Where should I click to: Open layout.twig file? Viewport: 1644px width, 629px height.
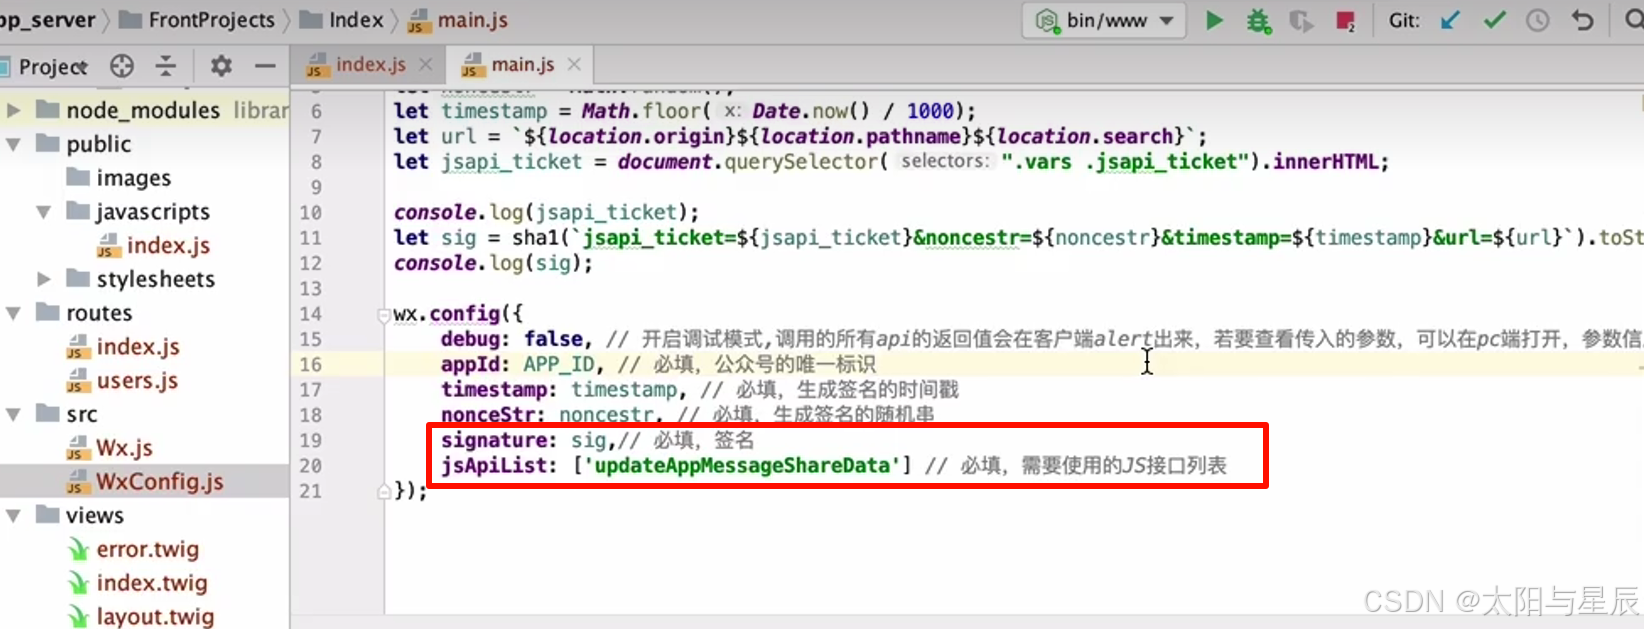coord(140,617)
